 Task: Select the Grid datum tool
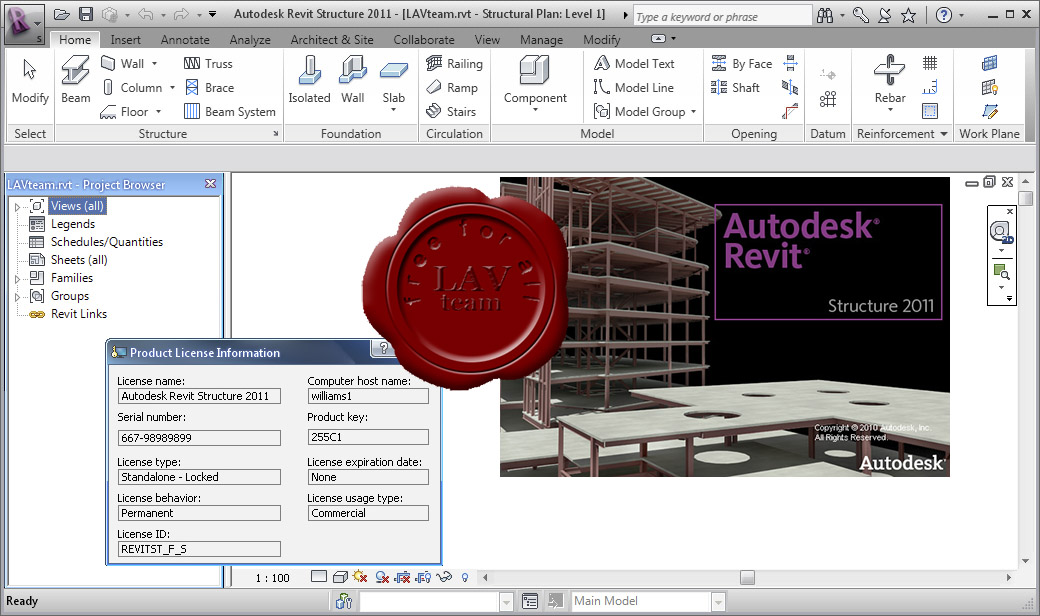coord(827,99)
